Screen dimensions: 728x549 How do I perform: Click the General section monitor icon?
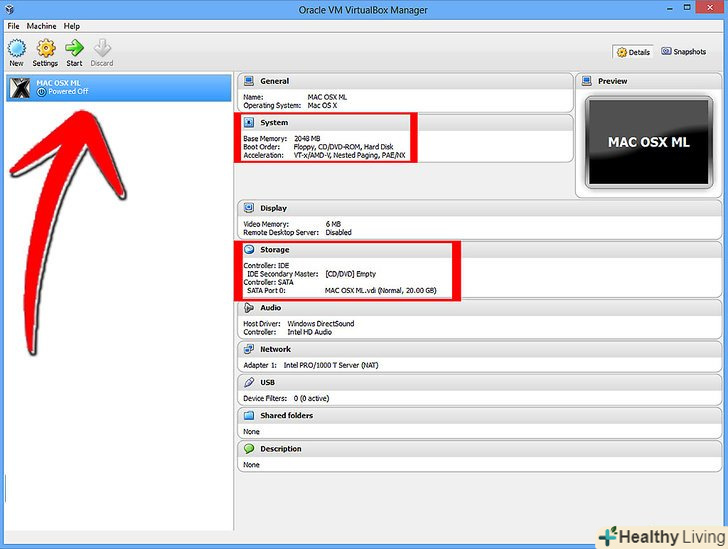(249, 81)
